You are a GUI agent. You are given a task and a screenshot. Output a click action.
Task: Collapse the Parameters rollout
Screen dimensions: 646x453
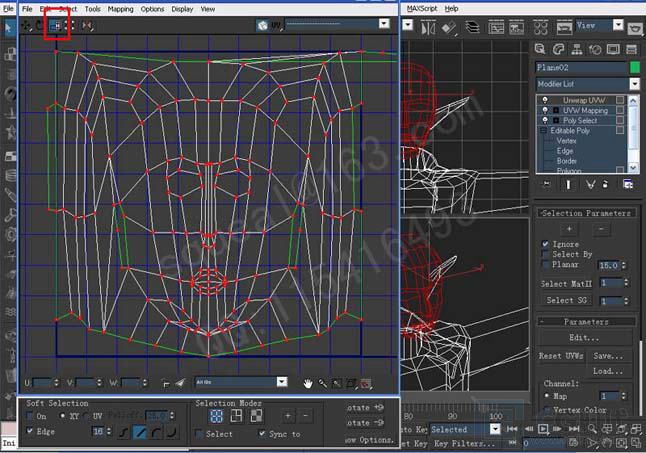click(x=586, y=322)
